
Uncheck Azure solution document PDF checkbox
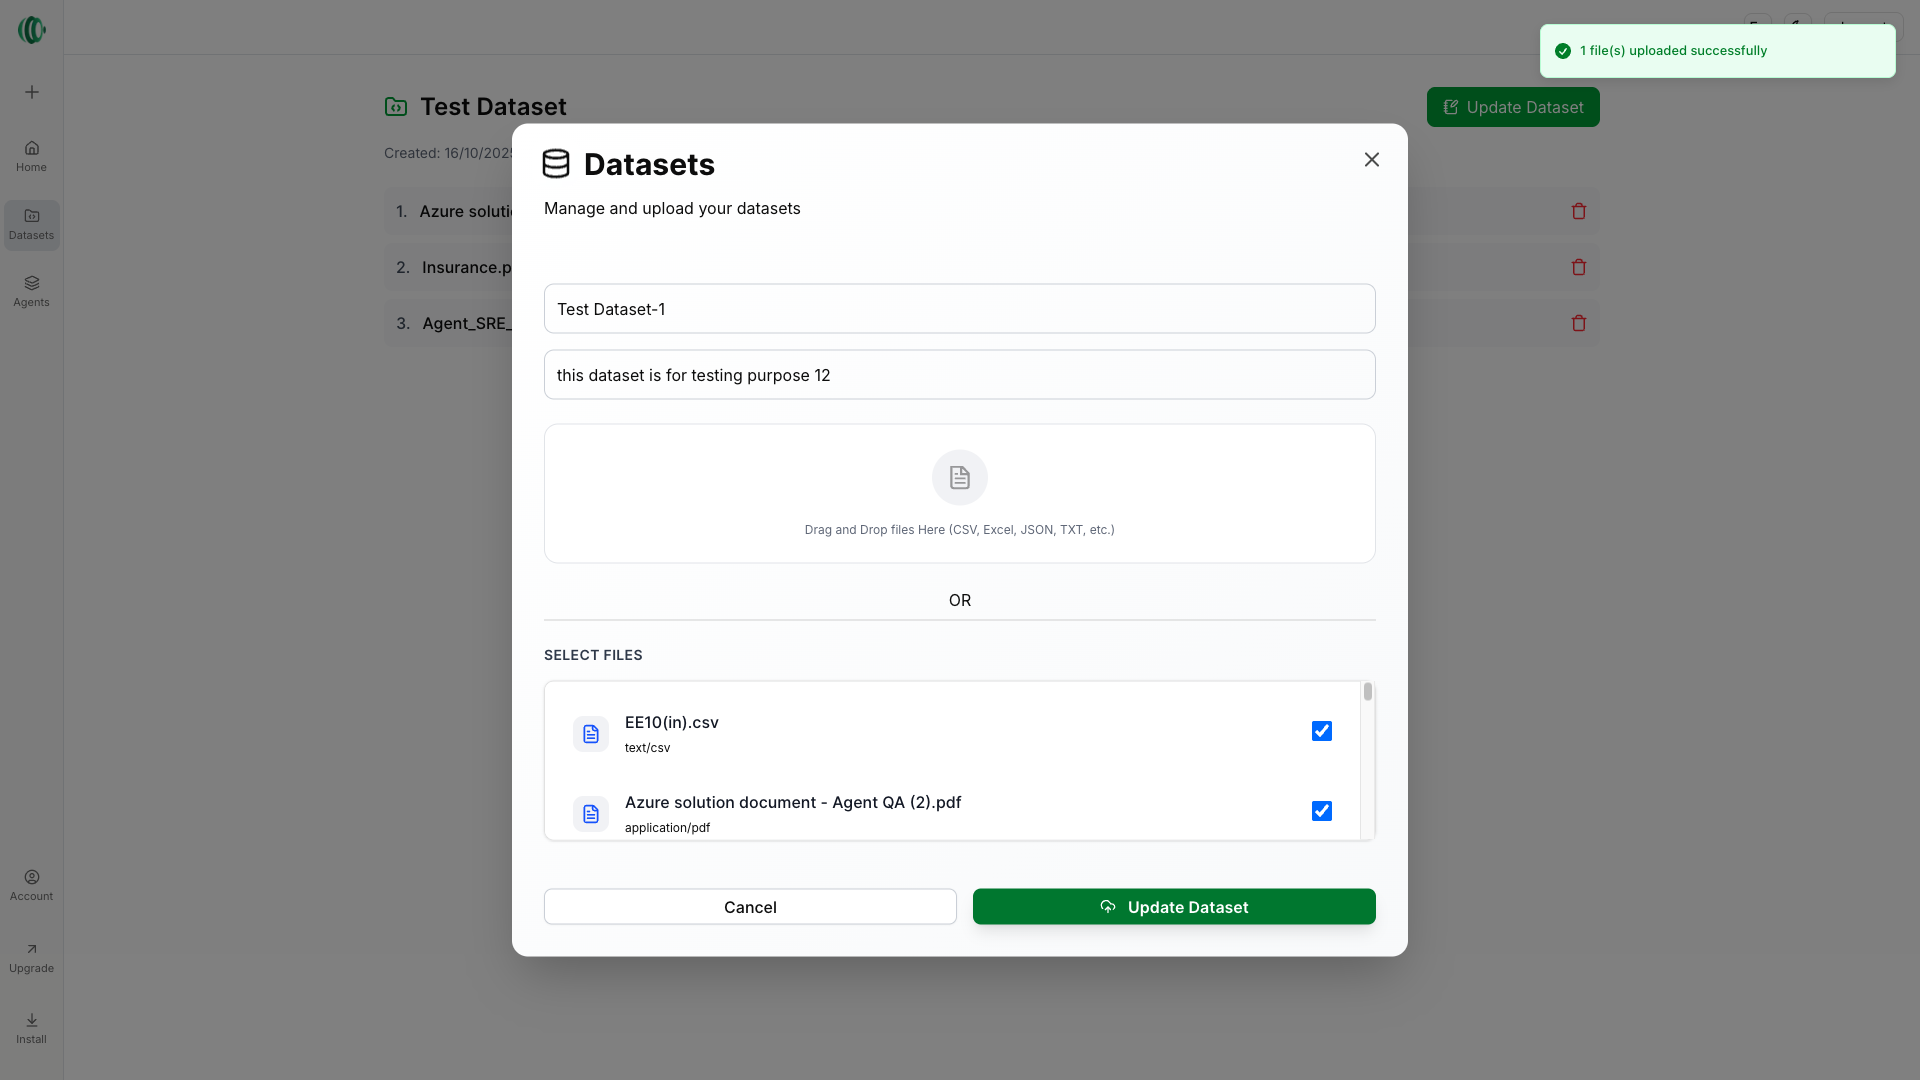1322,811
